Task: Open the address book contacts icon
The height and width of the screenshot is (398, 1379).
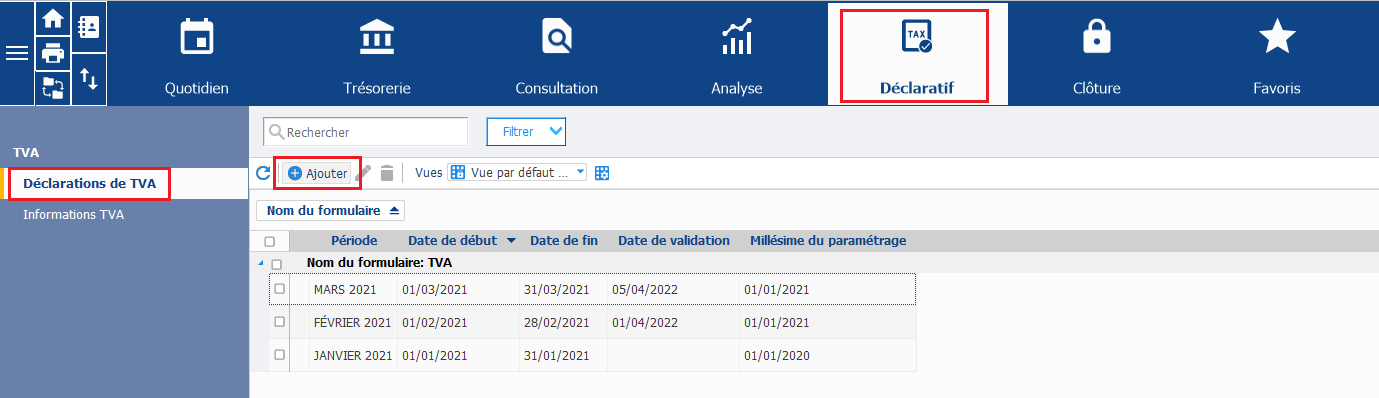Action: click(89, 28)
